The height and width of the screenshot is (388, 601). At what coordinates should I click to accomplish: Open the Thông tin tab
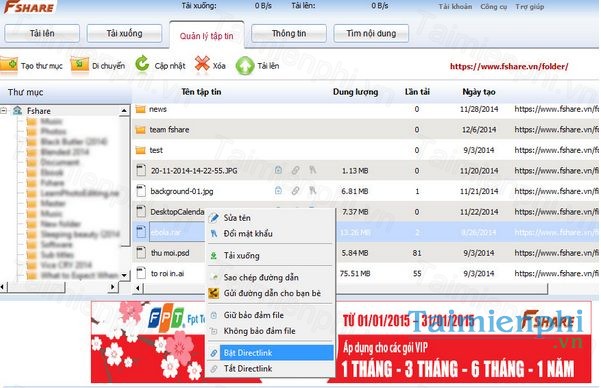(x=289, y=33)
